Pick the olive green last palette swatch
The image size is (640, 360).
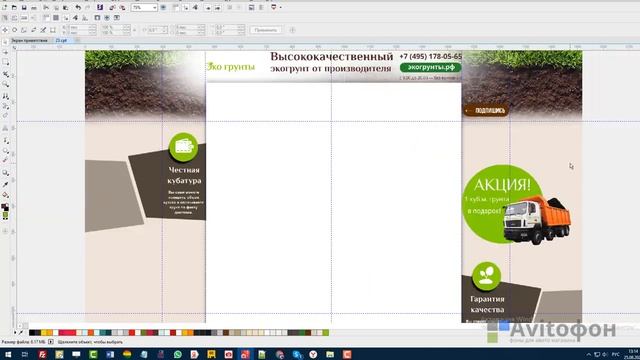click(326, 333)
